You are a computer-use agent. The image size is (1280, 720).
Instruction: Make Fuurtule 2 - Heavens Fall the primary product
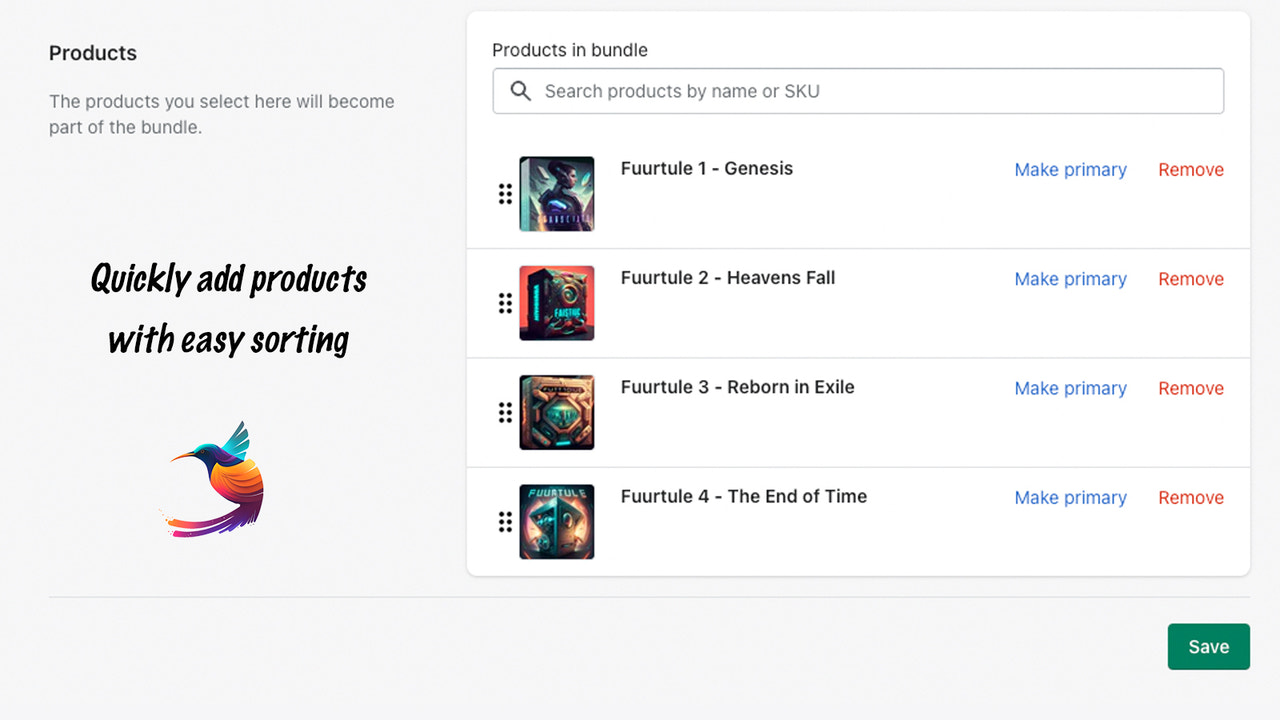[x=1070, y=278]
